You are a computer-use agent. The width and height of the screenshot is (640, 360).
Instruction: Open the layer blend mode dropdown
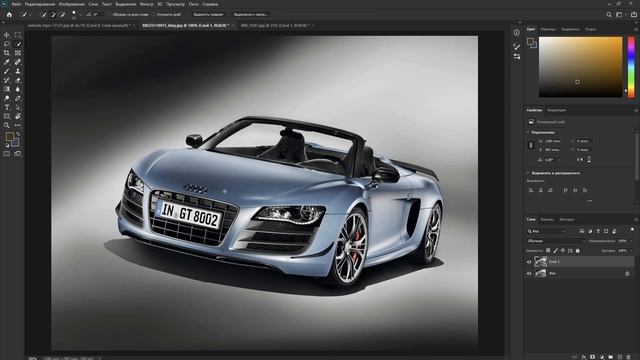(556, 241)
